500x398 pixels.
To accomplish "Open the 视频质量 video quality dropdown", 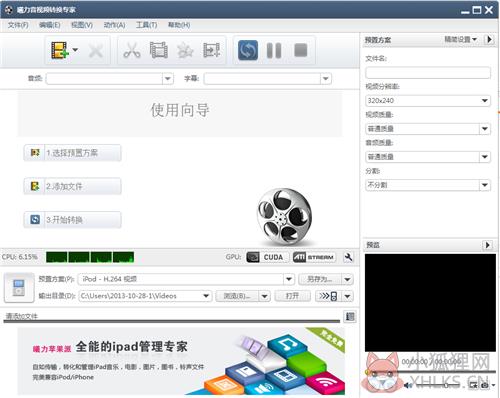I will point(428,129).
